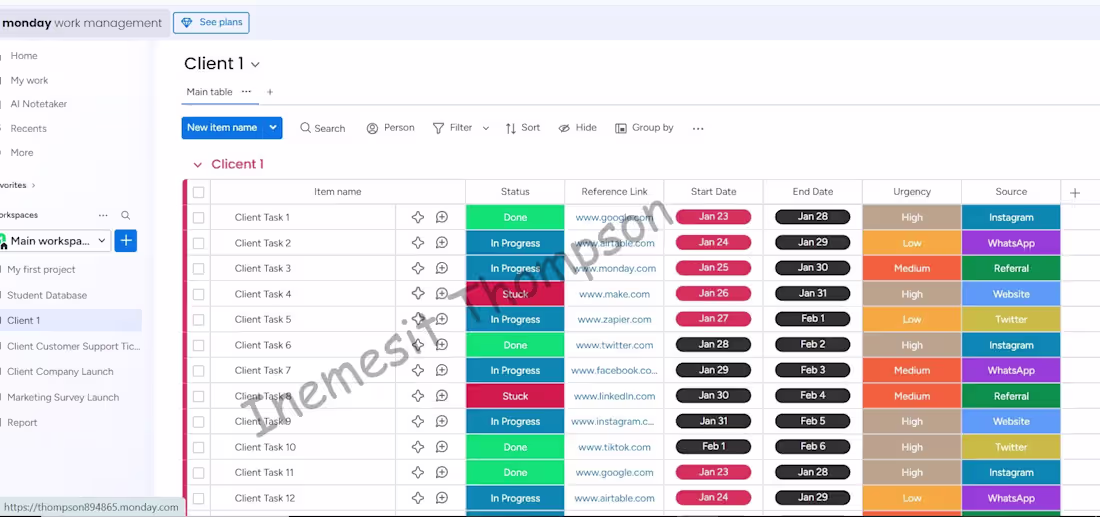Check the Client Task 1 checkbox

[199, 217]
